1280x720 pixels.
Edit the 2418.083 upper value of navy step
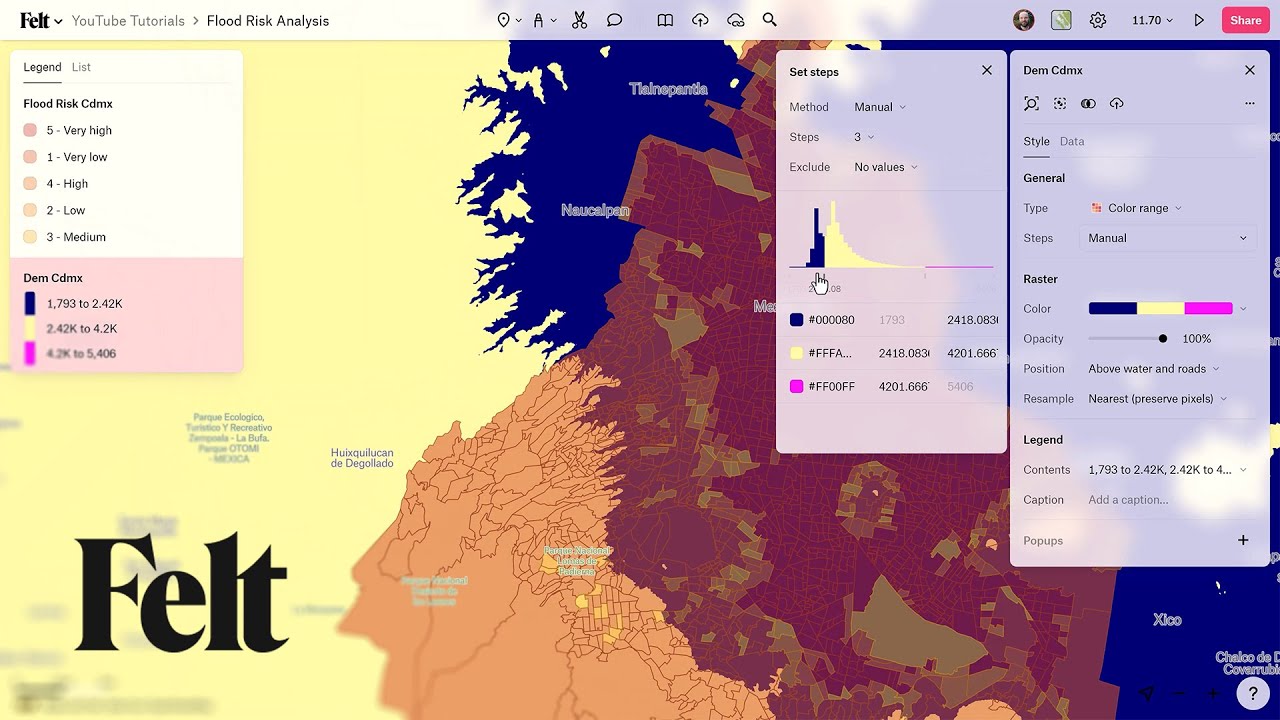[972, 320]
